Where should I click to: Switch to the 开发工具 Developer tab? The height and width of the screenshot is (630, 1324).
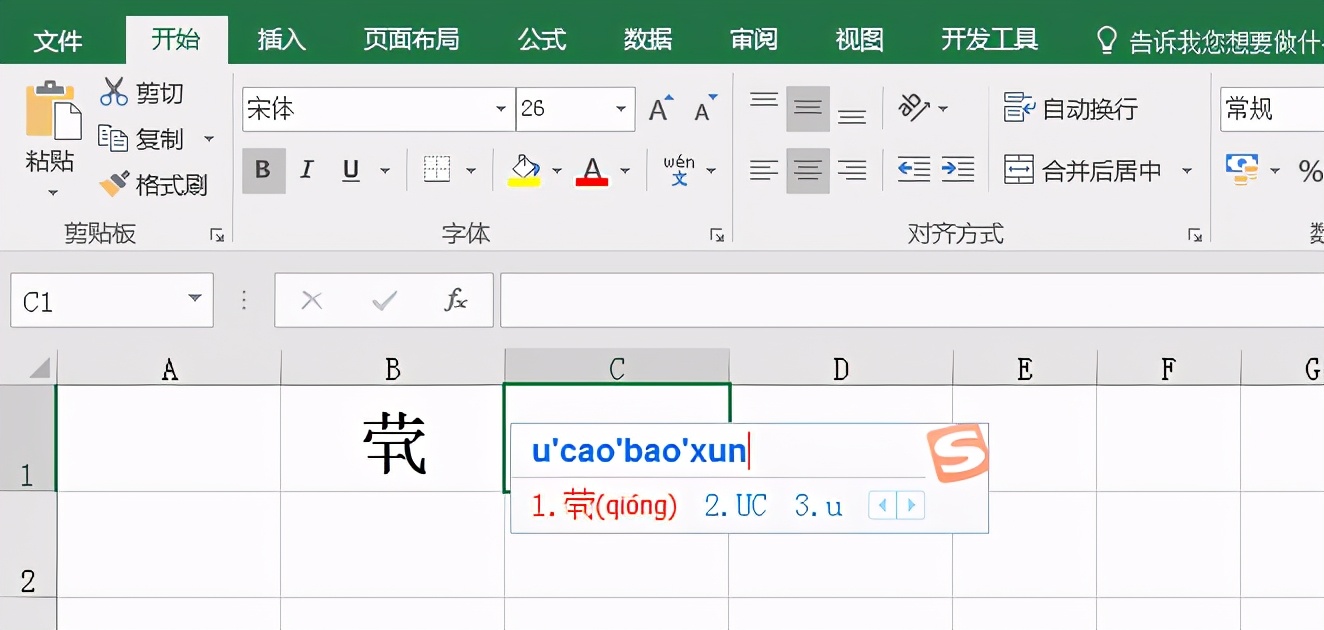(x=989, y=40)
